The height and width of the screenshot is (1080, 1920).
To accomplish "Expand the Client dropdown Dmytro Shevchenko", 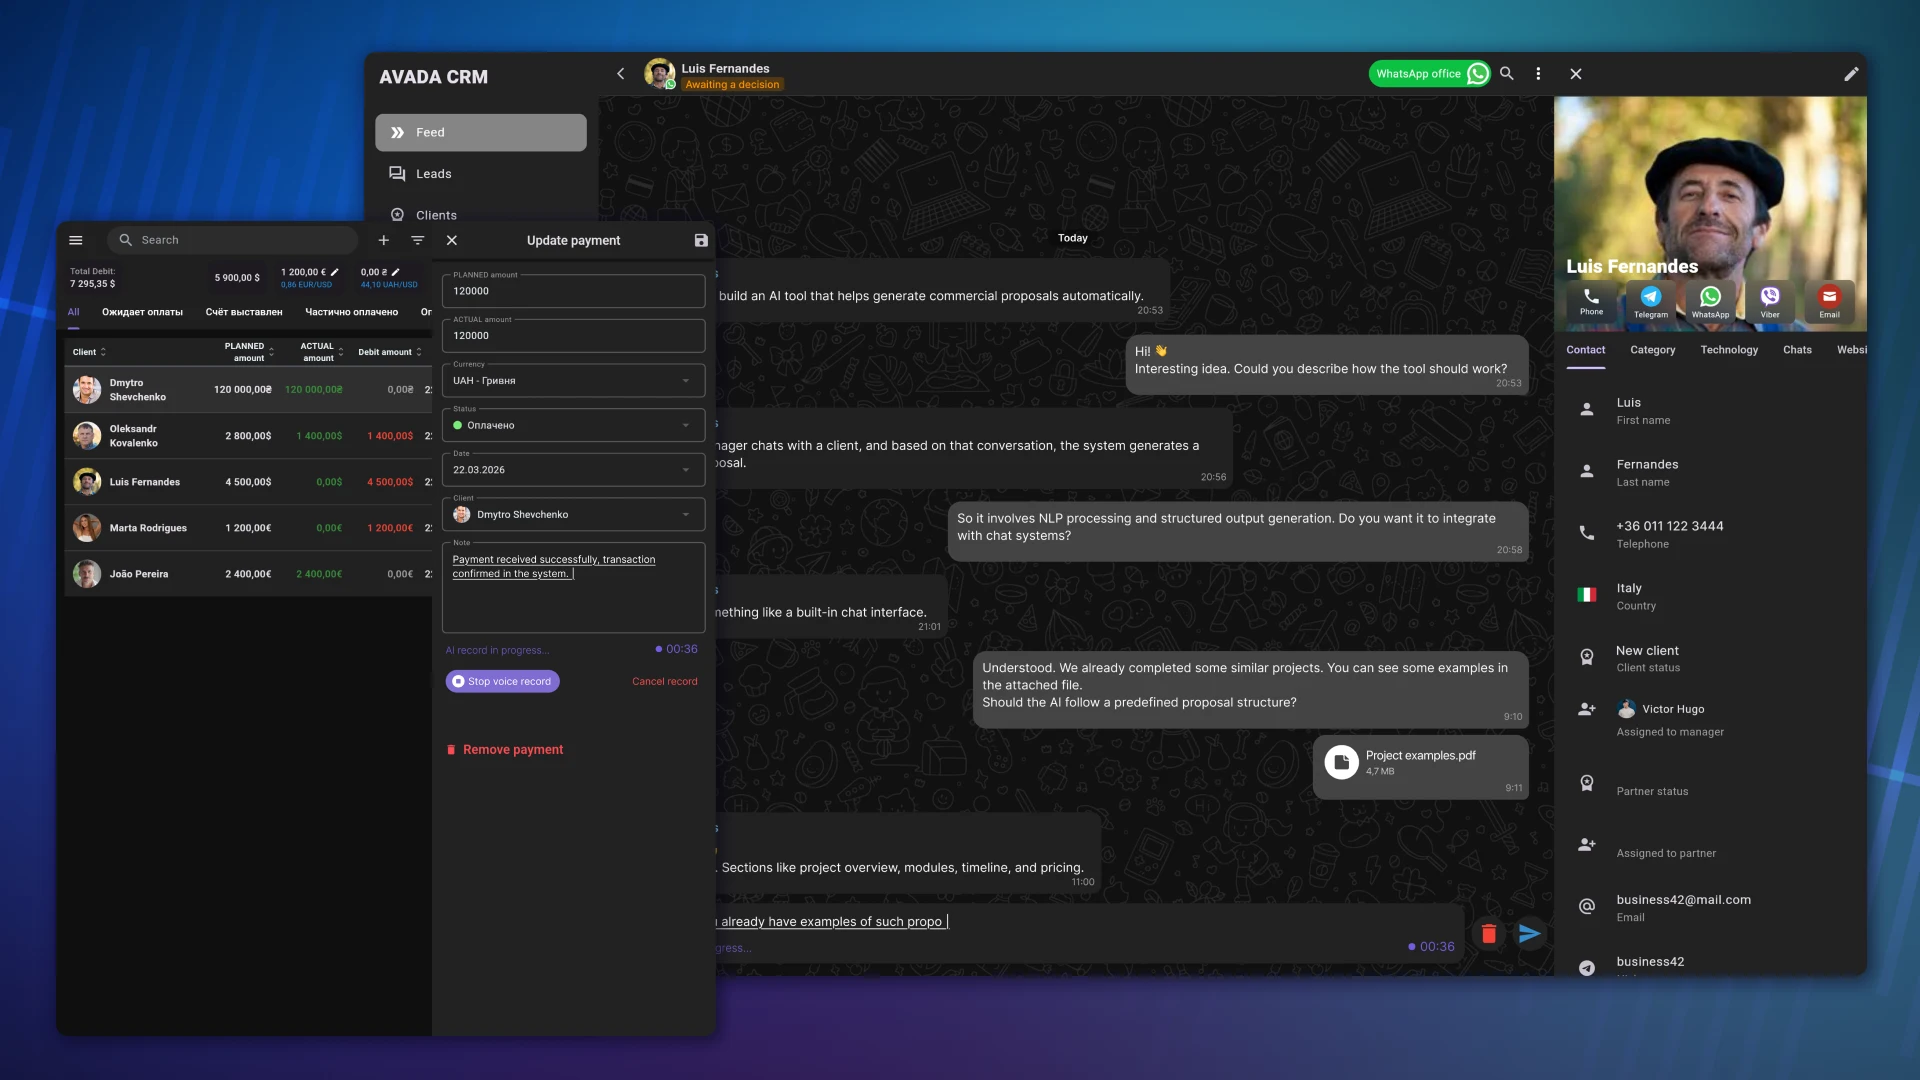I will (573, 515).
